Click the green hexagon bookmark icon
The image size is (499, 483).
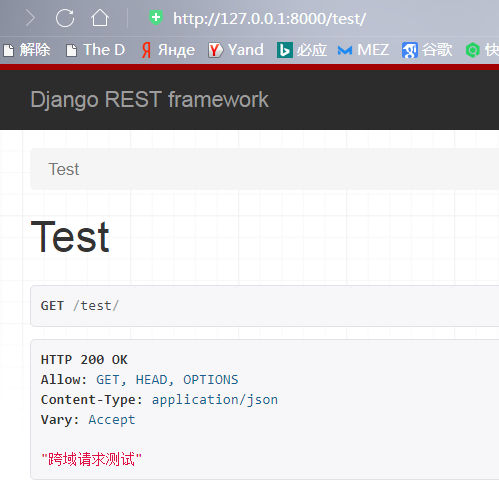pyautogui.click(x=472, y=50)
